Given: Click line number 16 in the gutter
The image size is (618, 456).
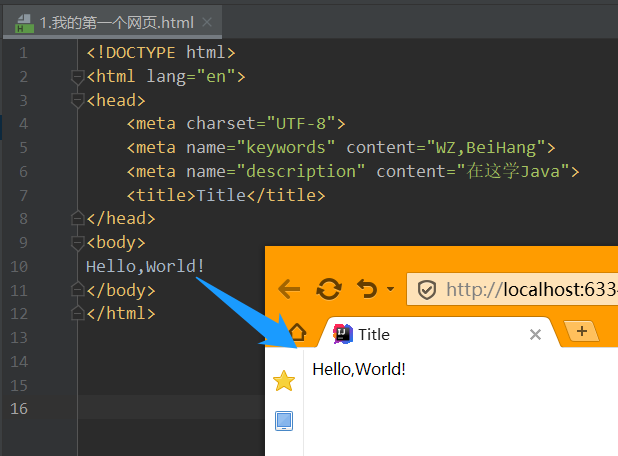Looking at the screenshot, I should (19, 409).
